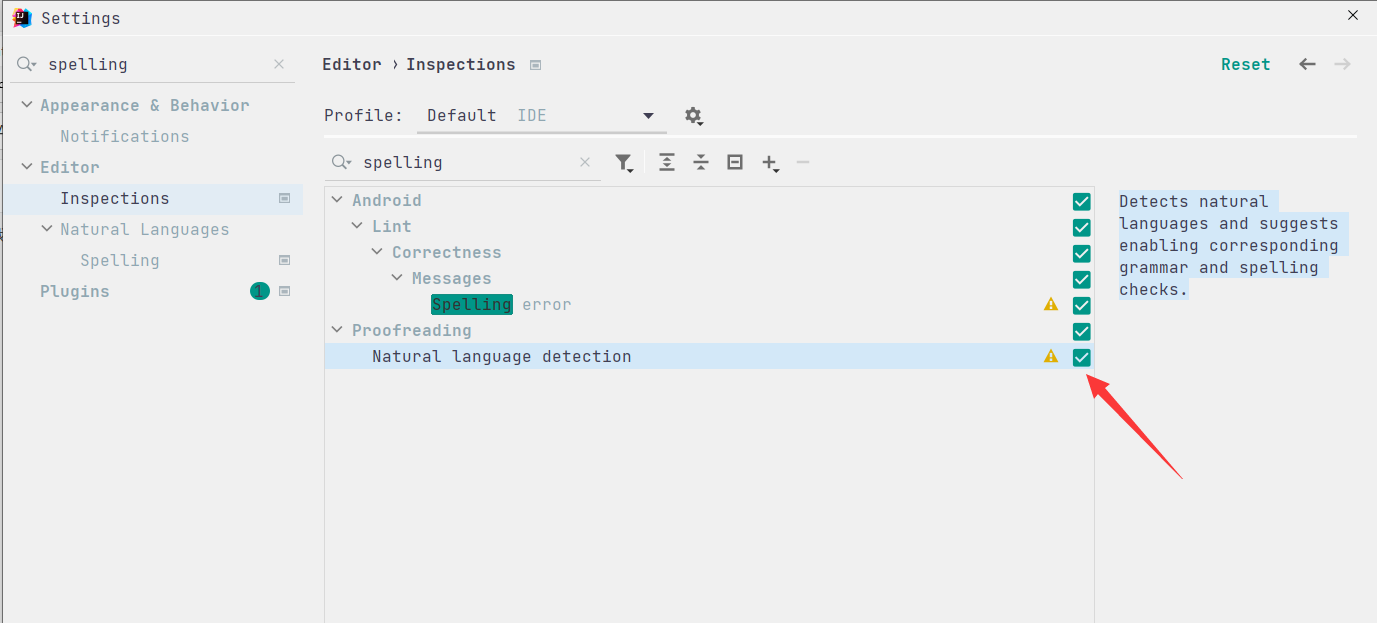1377x623 pixels.
Task: Toggle the Lint group checkbox
Action: point(1081,227)
